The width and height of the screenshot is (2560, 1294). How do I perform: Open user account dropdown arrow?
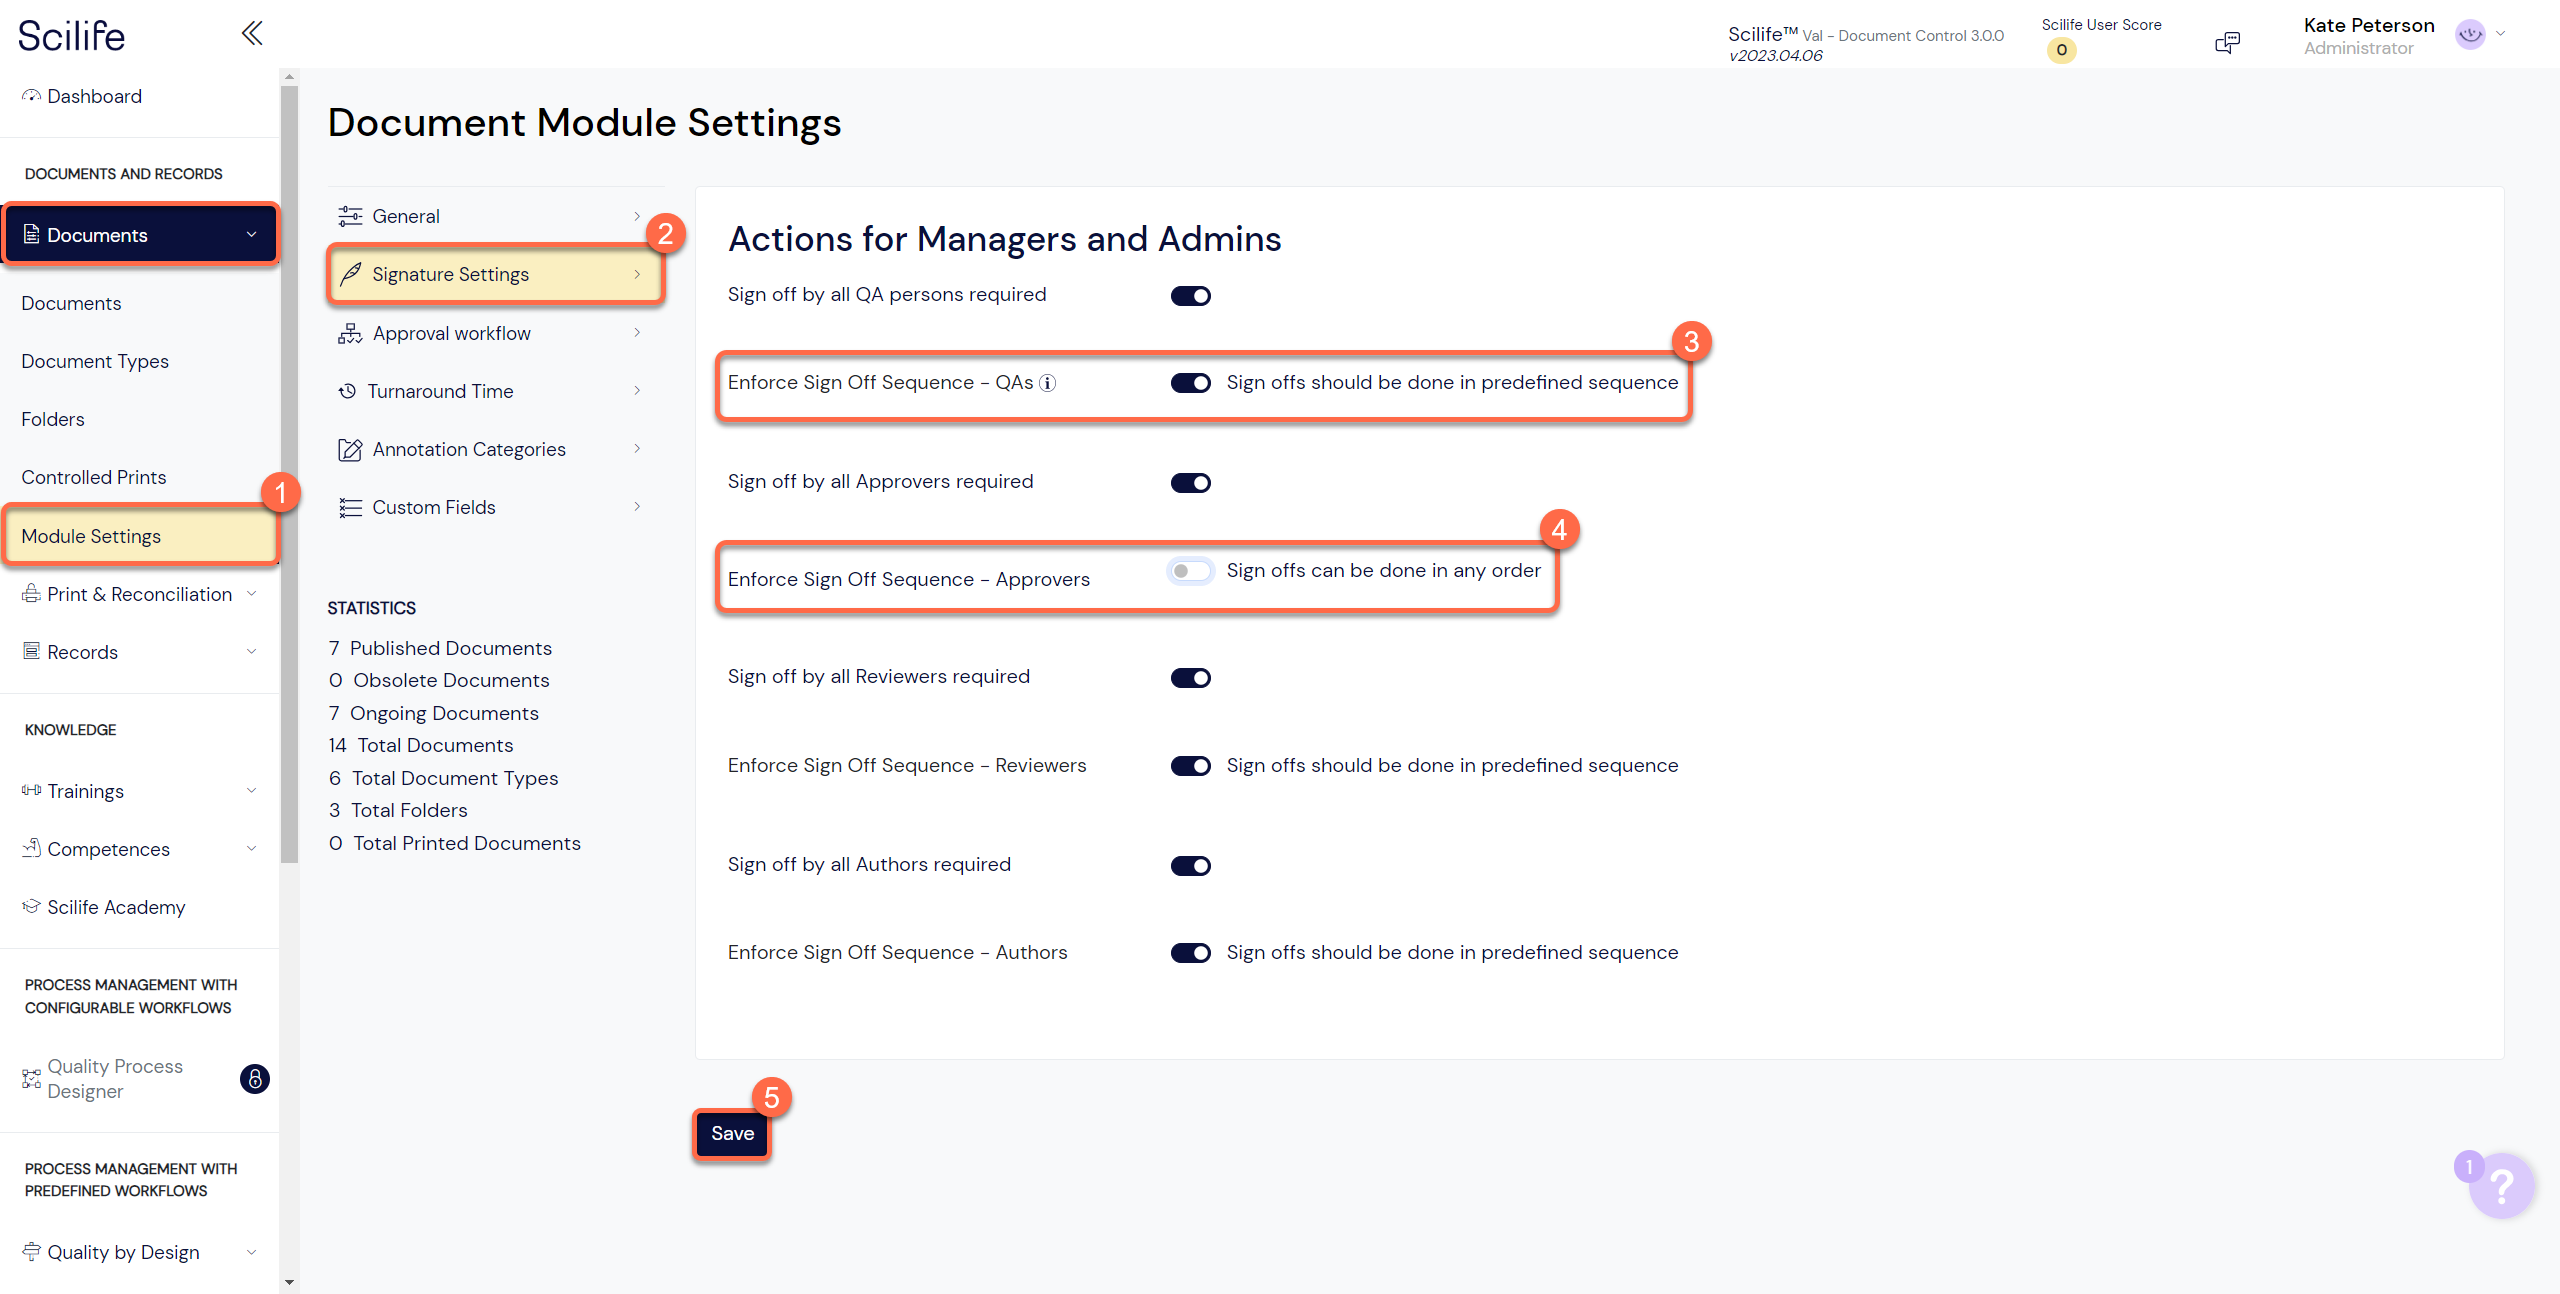(x=2500, y=34)
